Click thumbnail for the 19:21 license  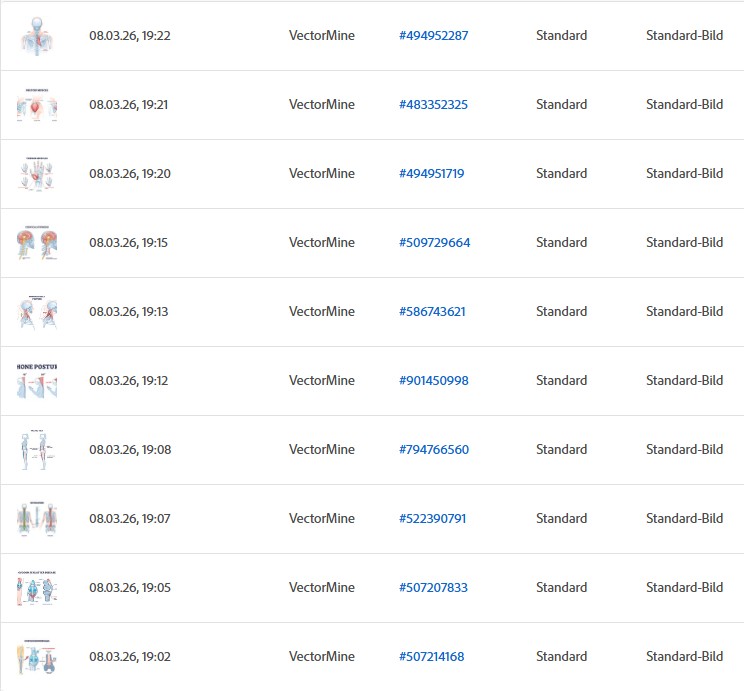[36, 105]
